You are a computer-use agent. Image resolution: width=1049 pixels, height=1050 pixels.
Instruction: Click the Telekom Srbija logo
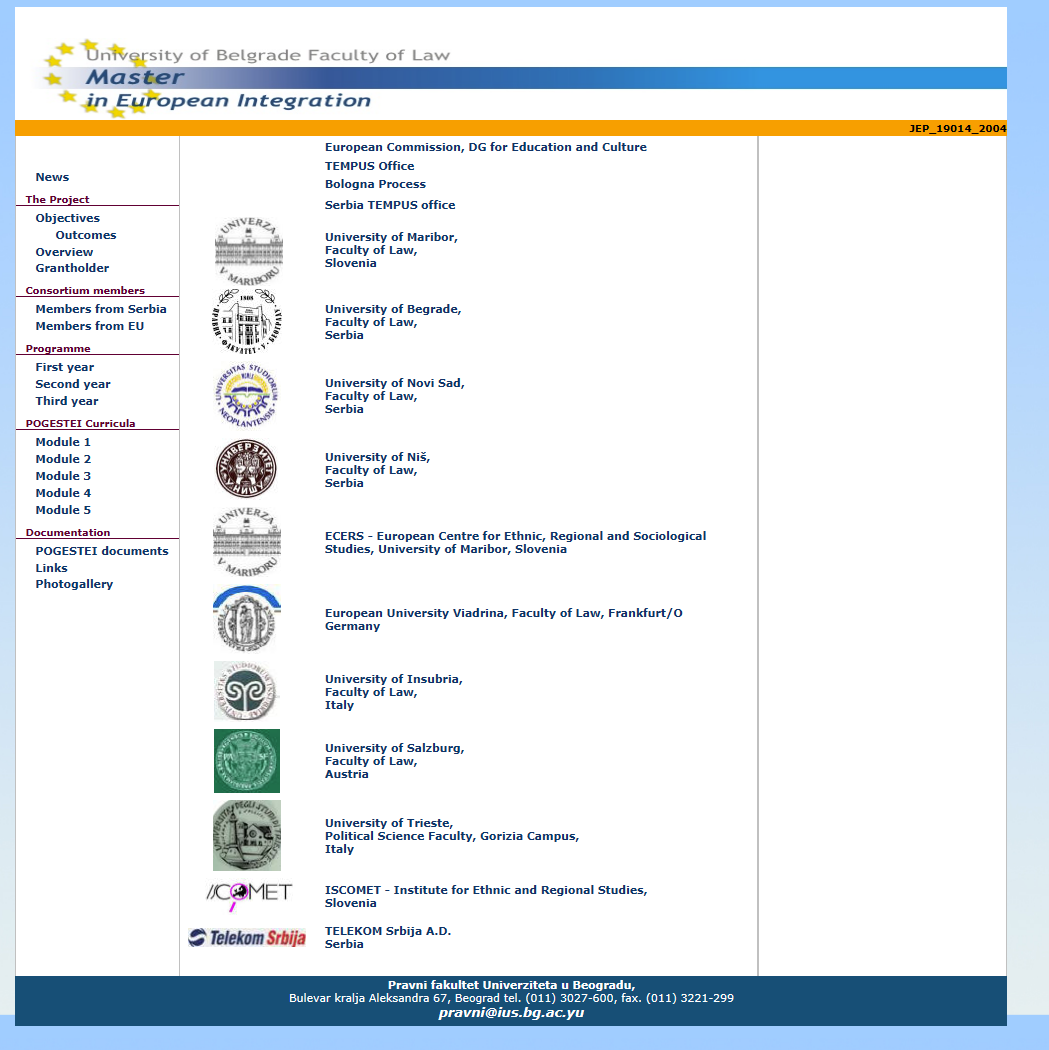(247, 938)
